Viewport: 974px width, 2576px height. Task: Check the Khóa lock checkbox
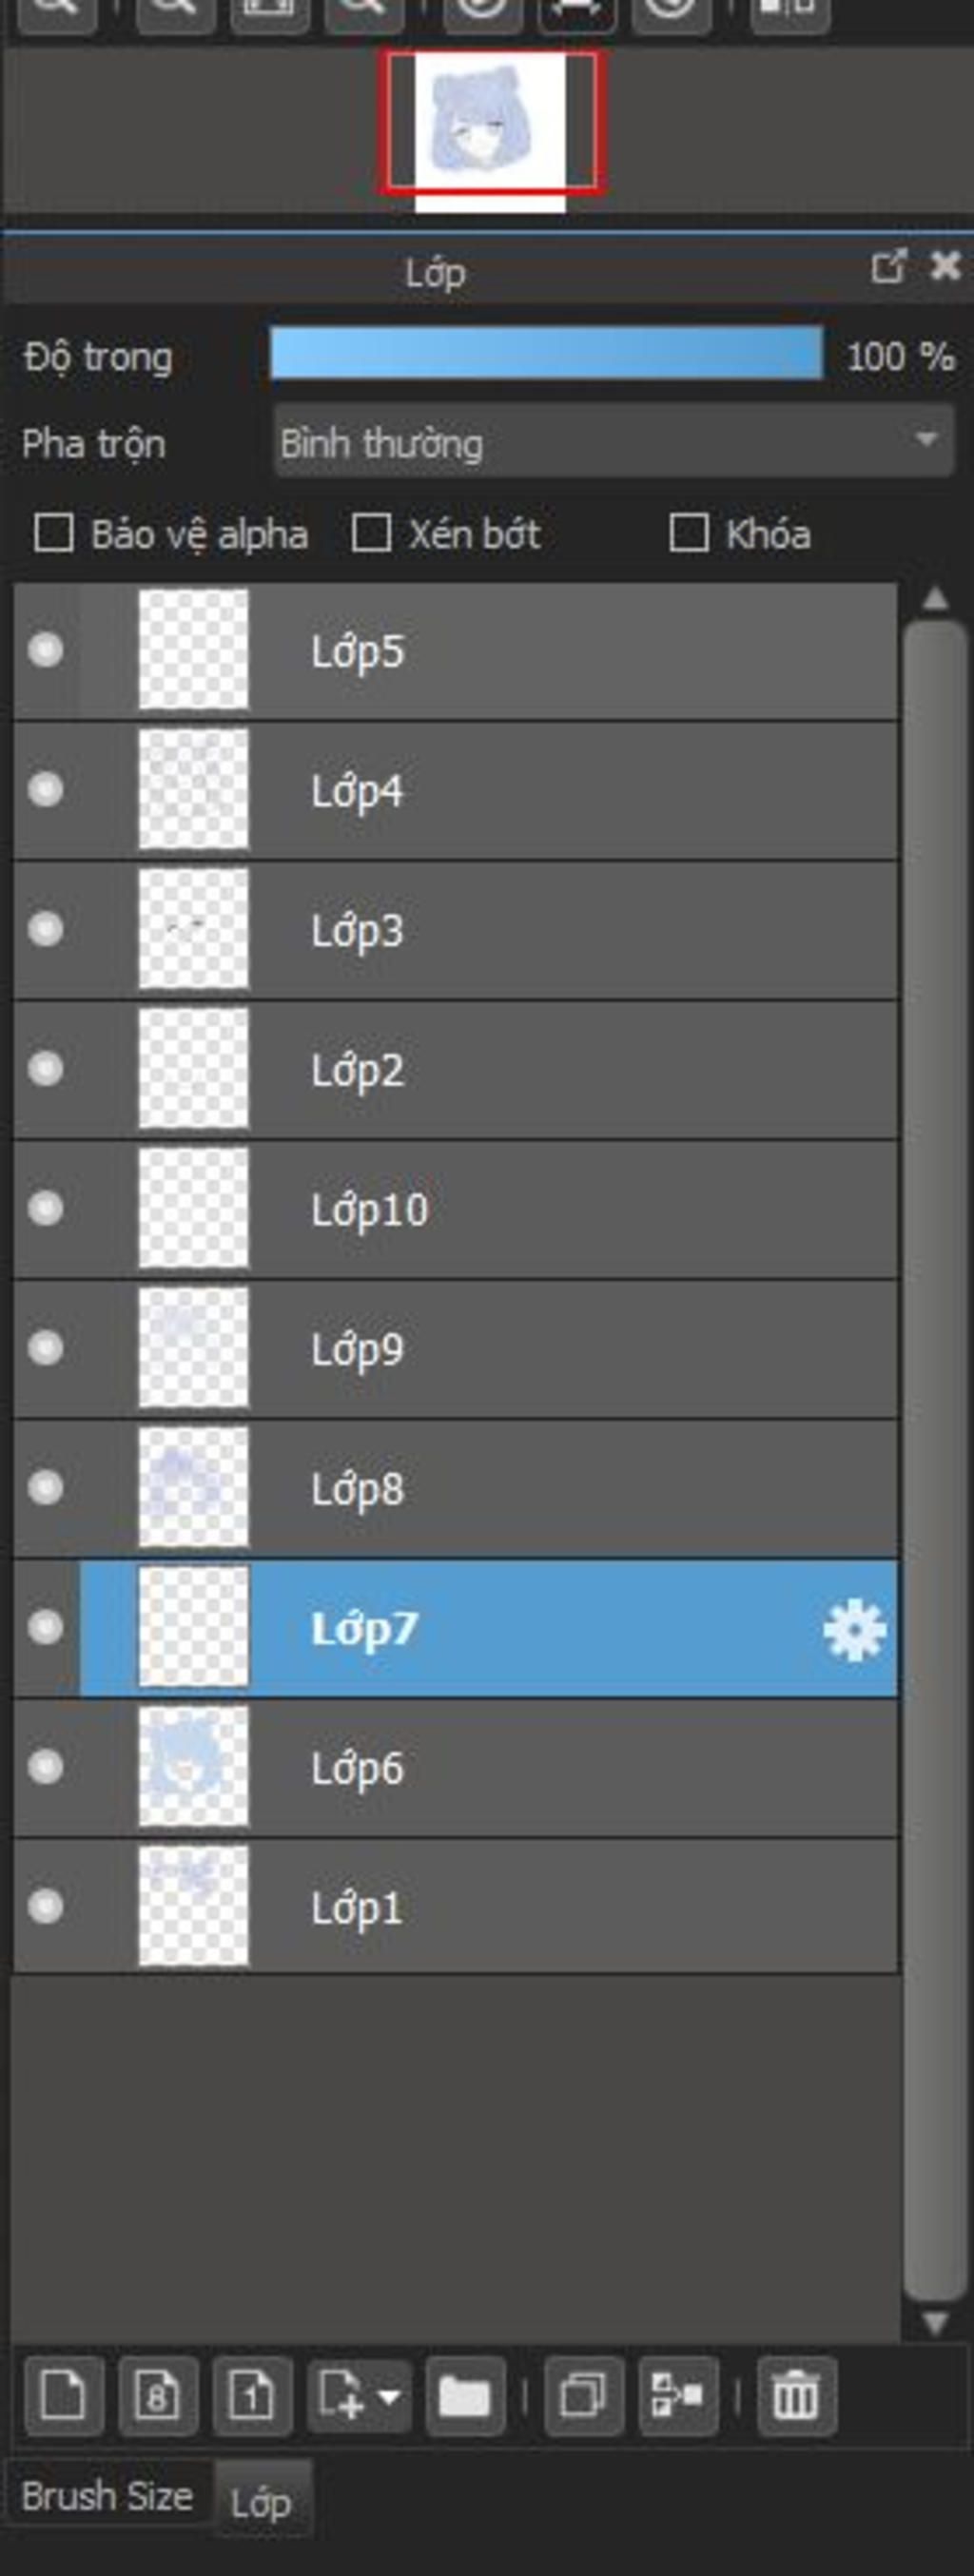(689, 533)
